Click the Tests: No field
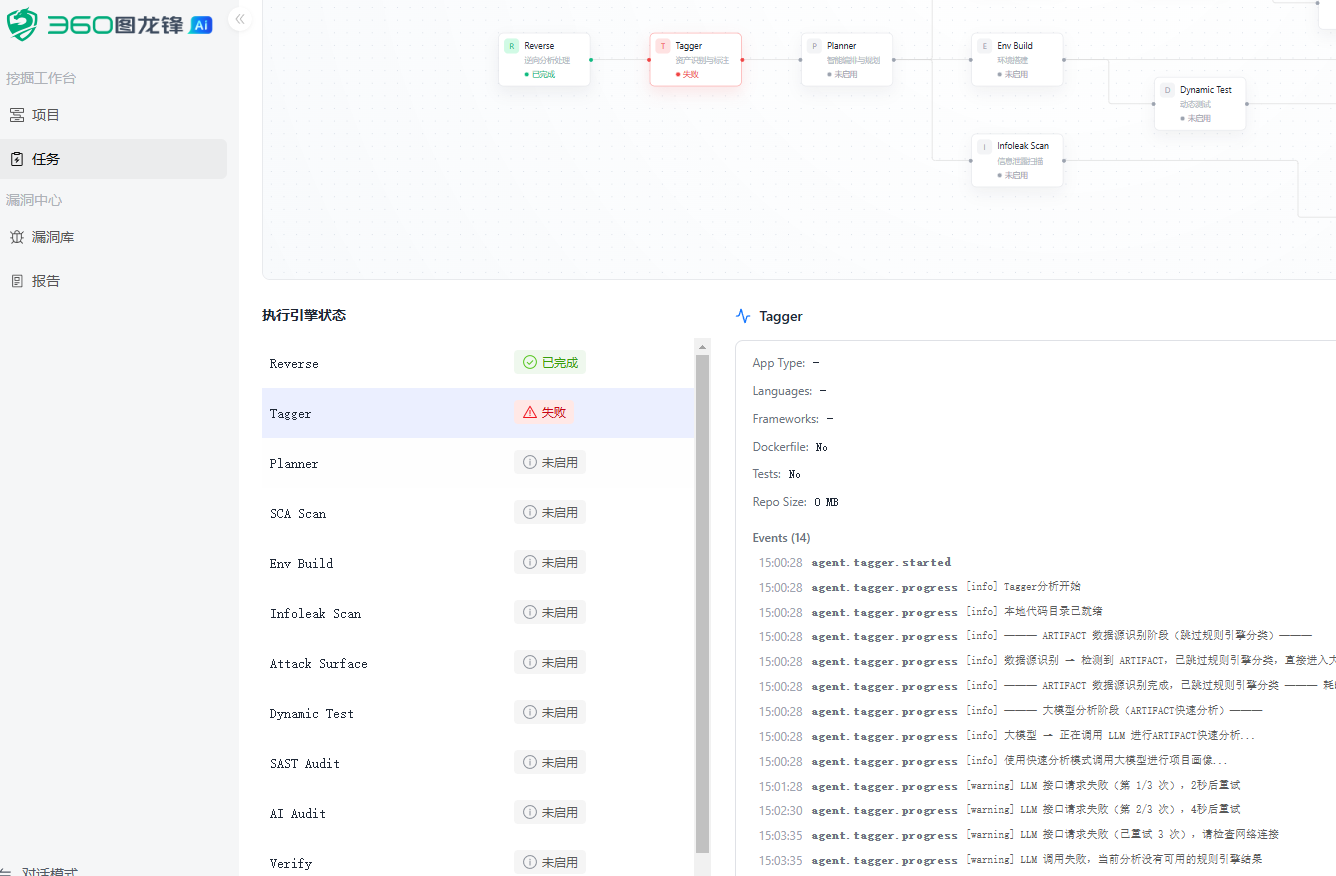Screen dimensions: 1336x876 pyautogui.click(x=777, y=474)
